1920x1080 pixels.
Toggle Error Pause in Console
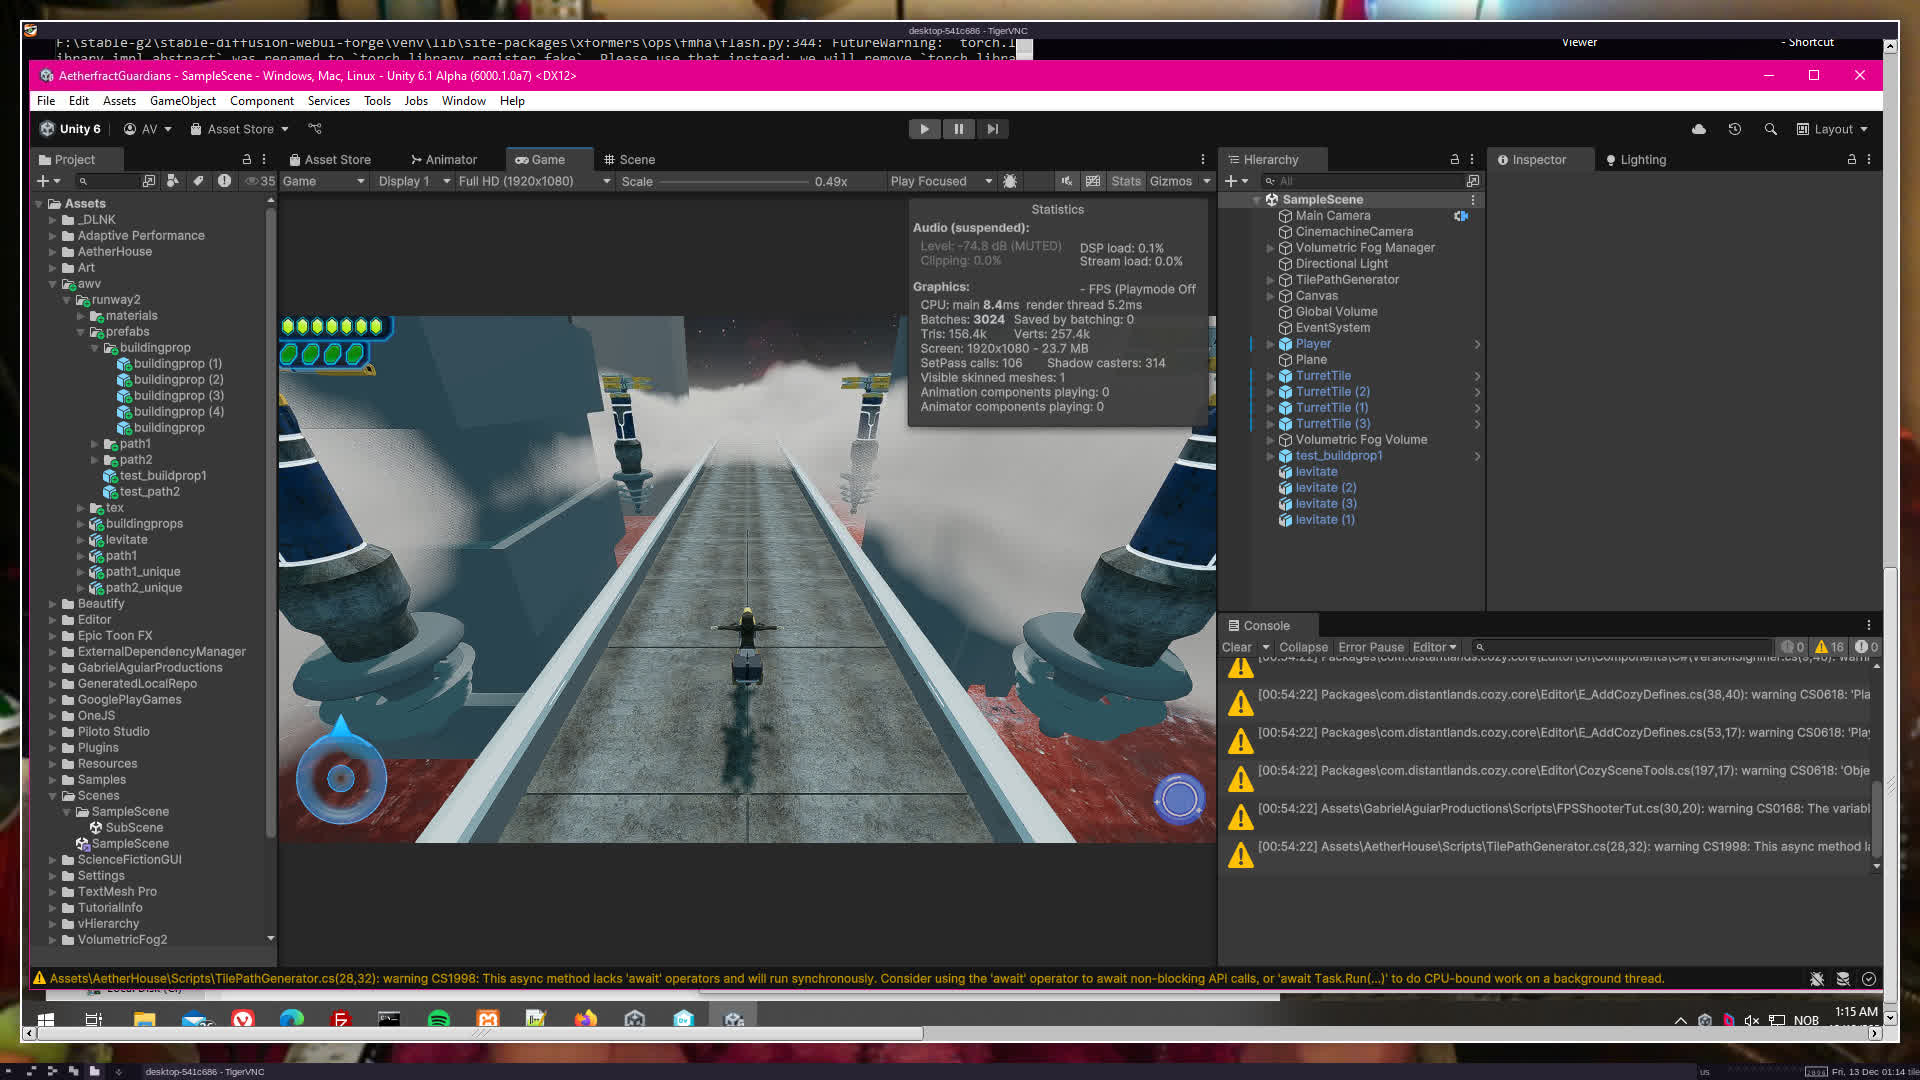(x=1370, y=647)
